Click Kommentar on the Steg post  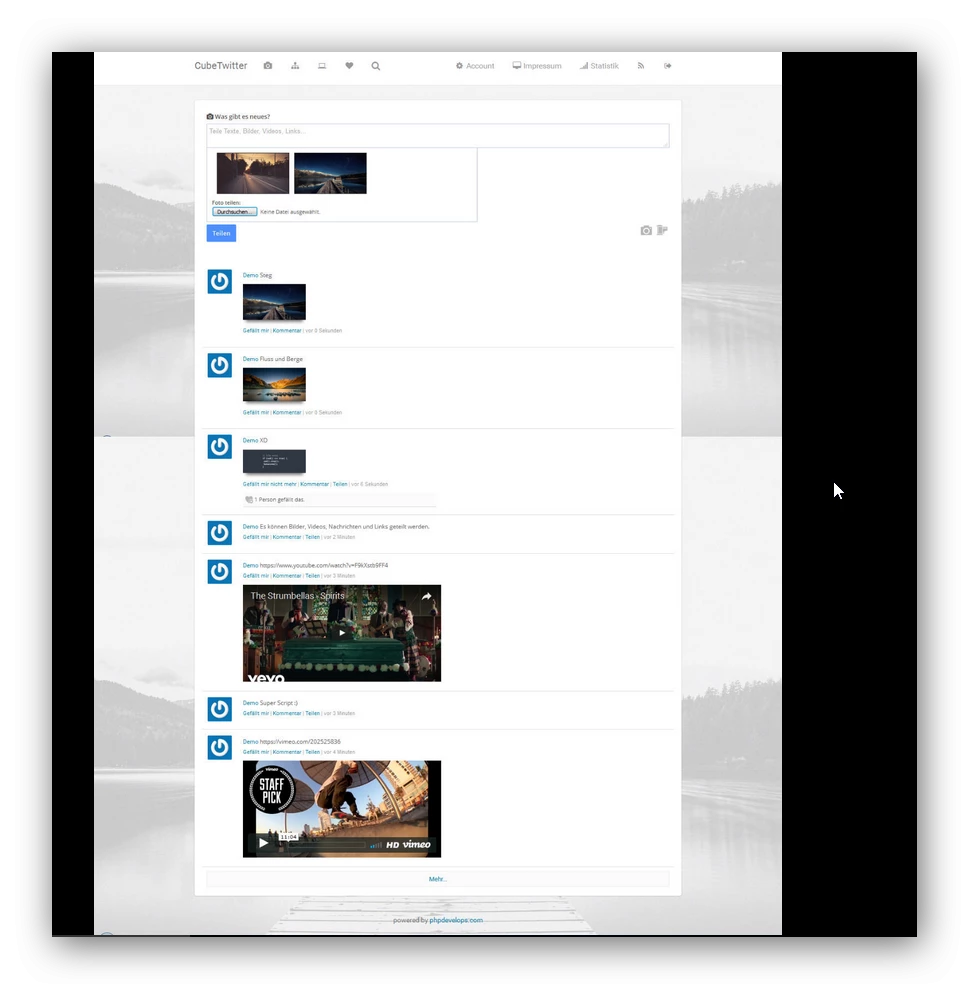[x=287, y=331]
